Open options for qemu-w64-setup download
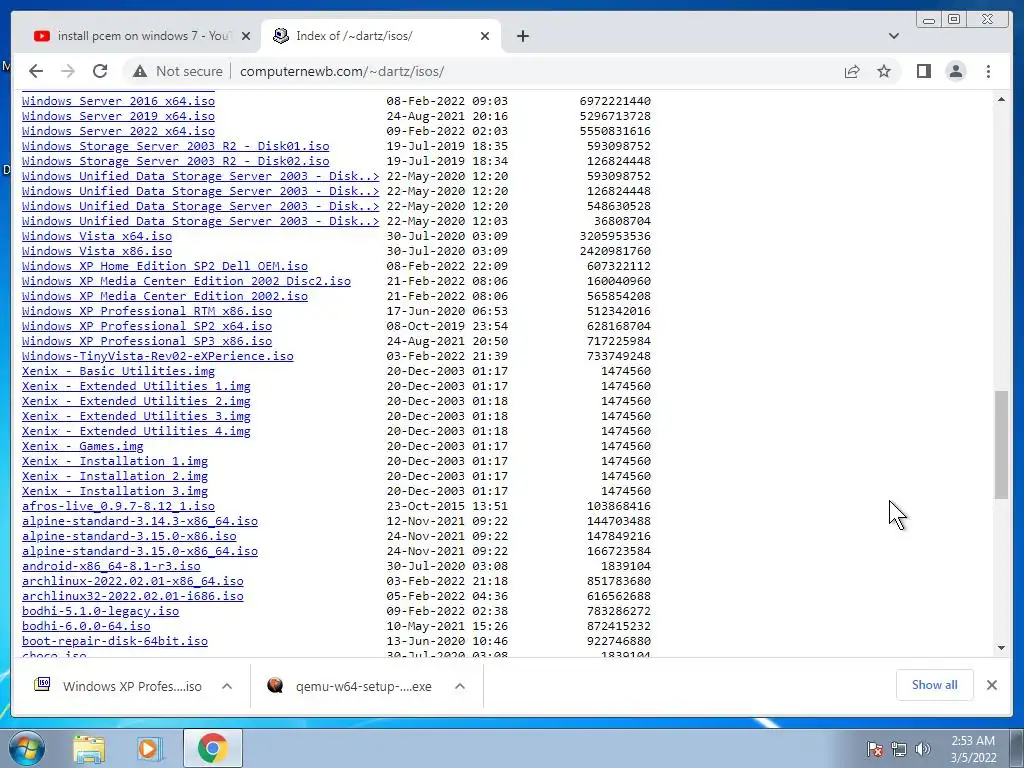 click(459, 686)
